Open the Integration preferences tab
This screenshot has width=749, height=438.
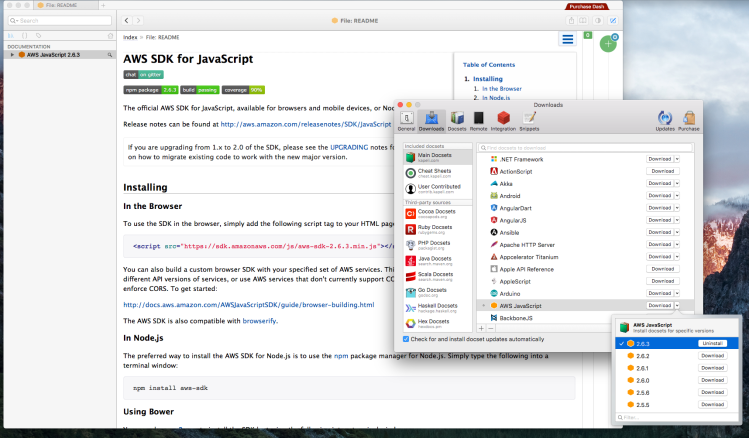(x=503, y=121)
